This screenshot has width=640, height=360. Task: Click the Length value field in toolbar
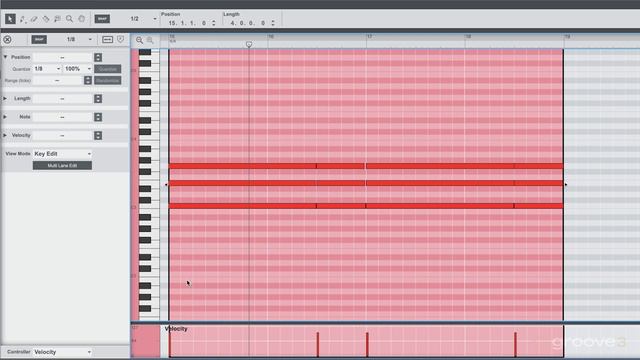248,23
